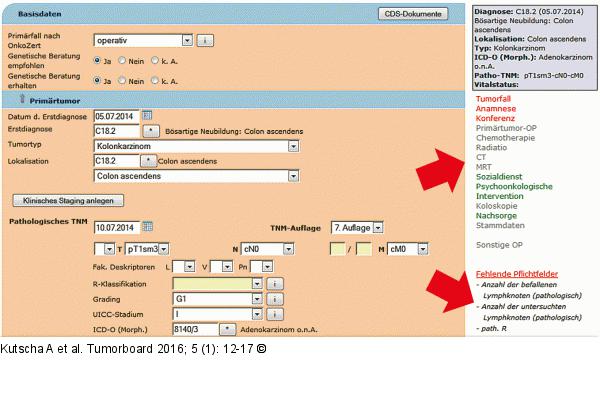Open Nachsorge in the side menu
600x398 pixels.
496,215
